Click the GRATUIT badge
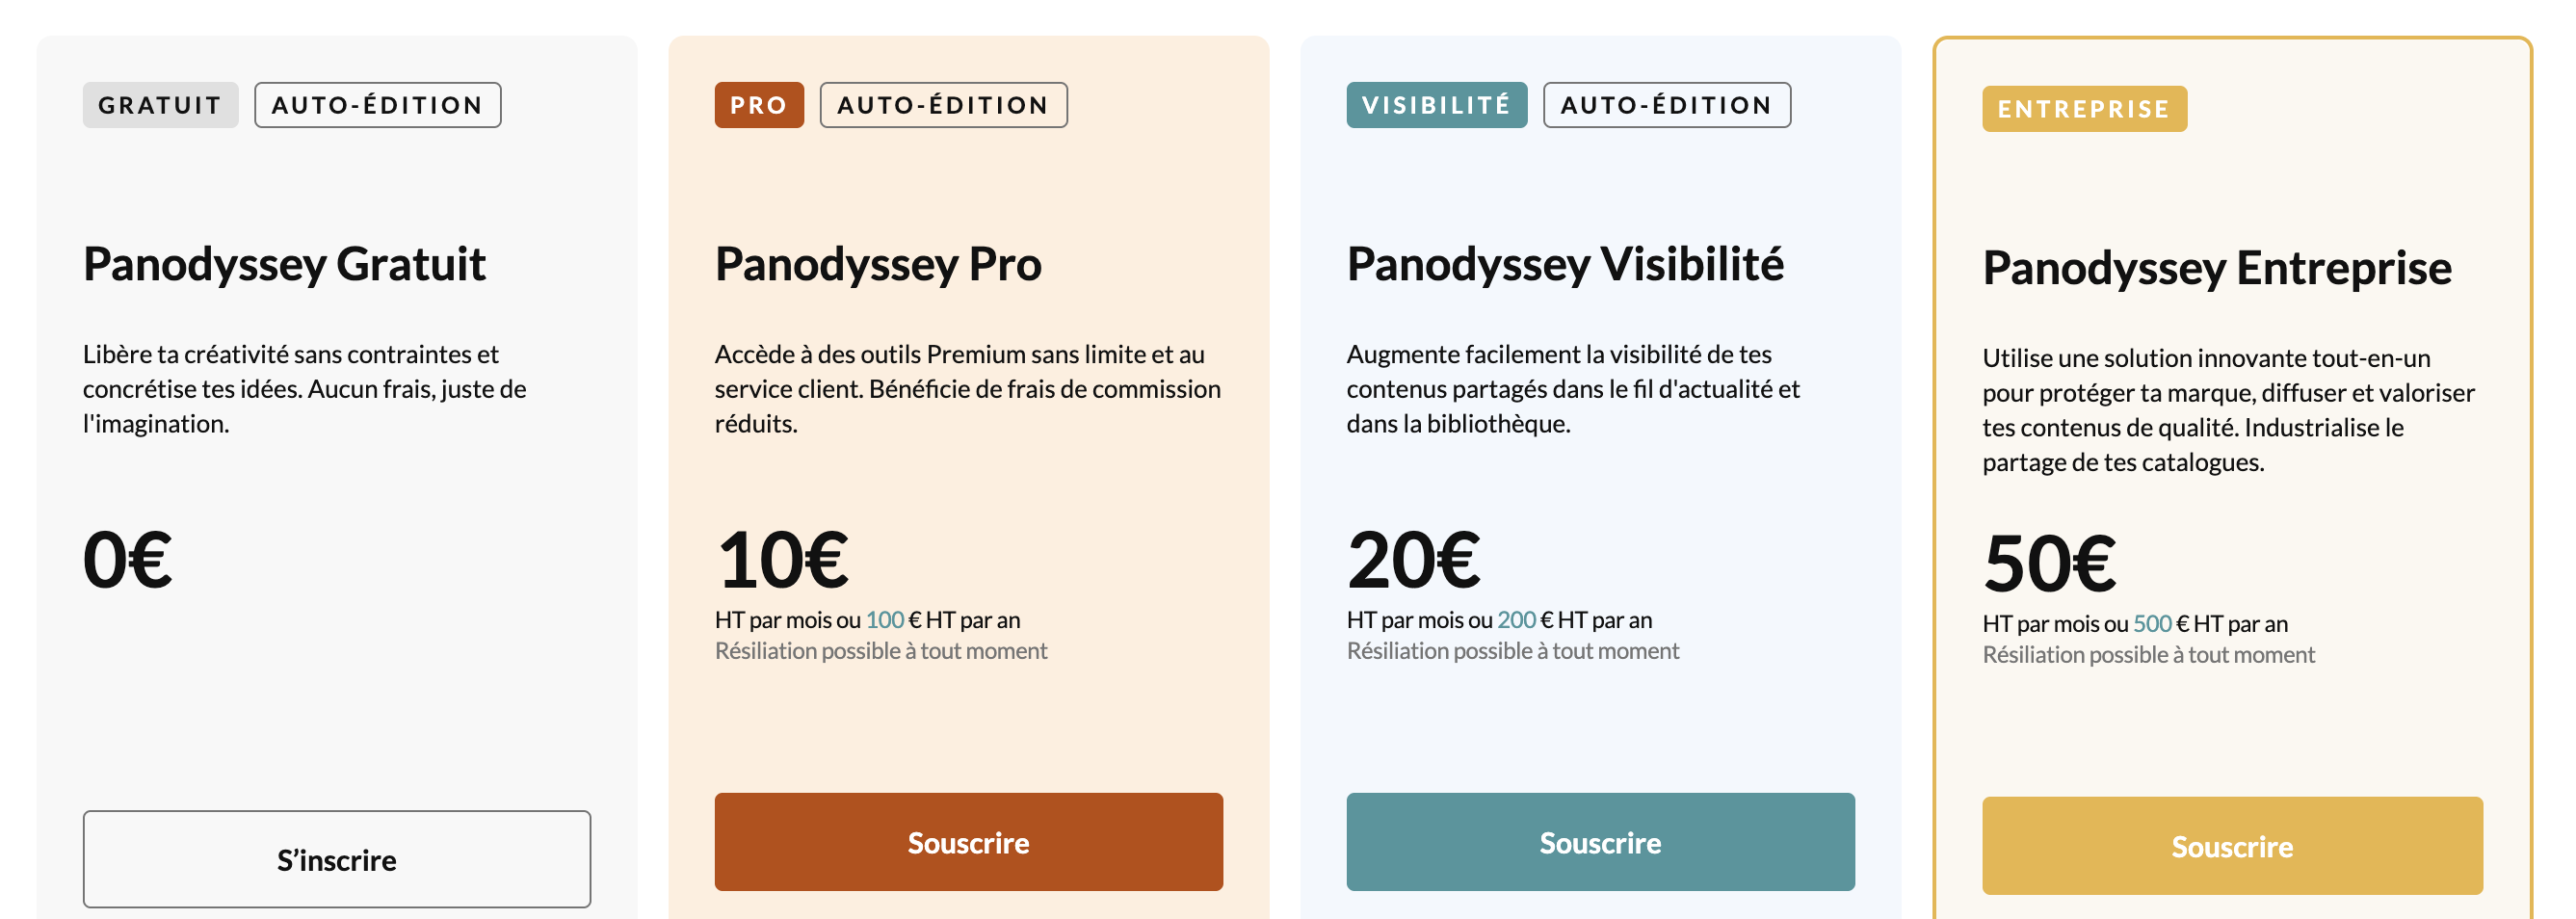The width and height of the screenshot is (2576, 919). pos(160,105)
